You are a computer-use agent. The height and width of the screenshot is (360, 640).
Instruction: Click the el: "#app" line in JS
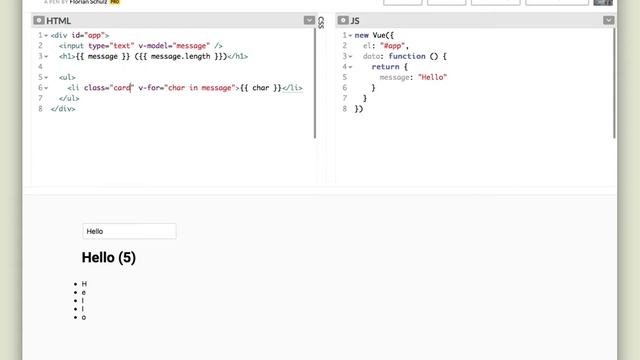coord(386,46)
